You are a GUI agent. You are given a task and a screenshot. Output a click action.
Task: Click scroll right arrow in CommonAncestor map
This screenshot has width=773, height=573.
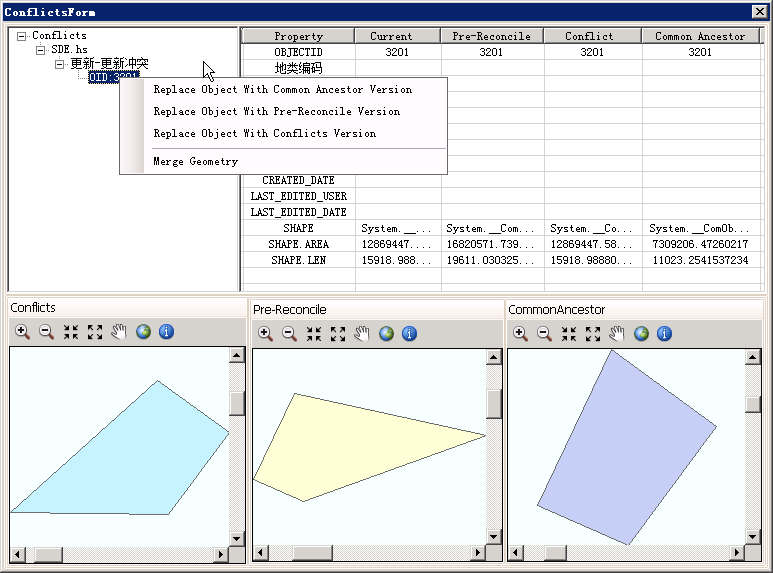click(x=737, y=552)
